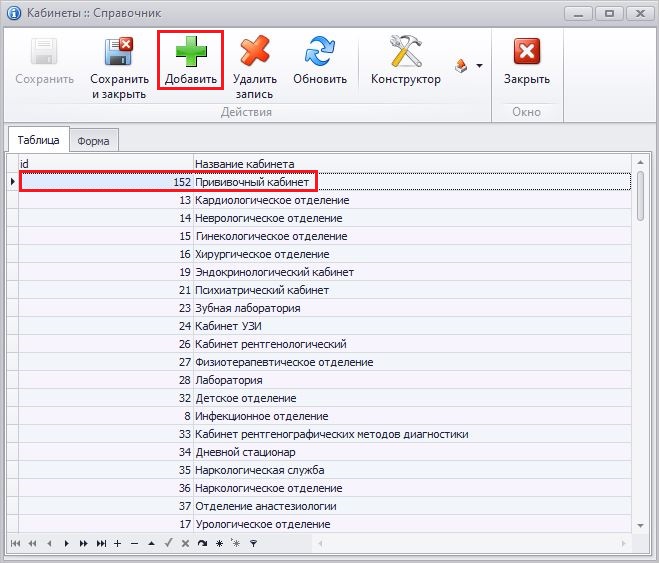The height and width of the screenshot is (563, 659).
Task: Click the id column header
Action: click(x=105, y=163)
